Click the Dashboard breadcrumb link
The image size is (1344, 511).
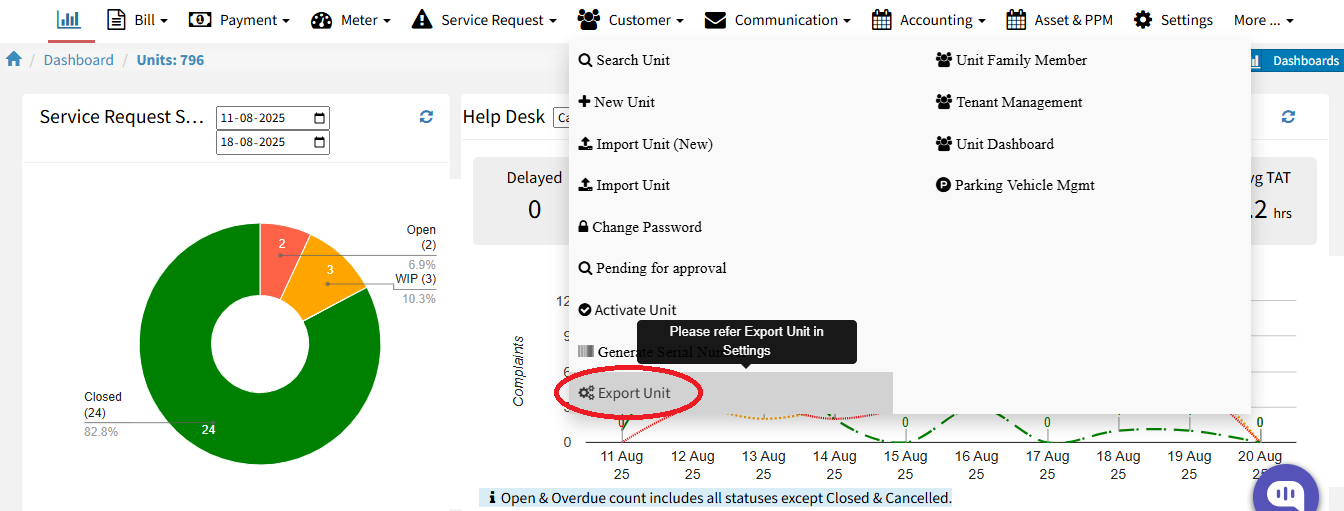pos(78,60)
